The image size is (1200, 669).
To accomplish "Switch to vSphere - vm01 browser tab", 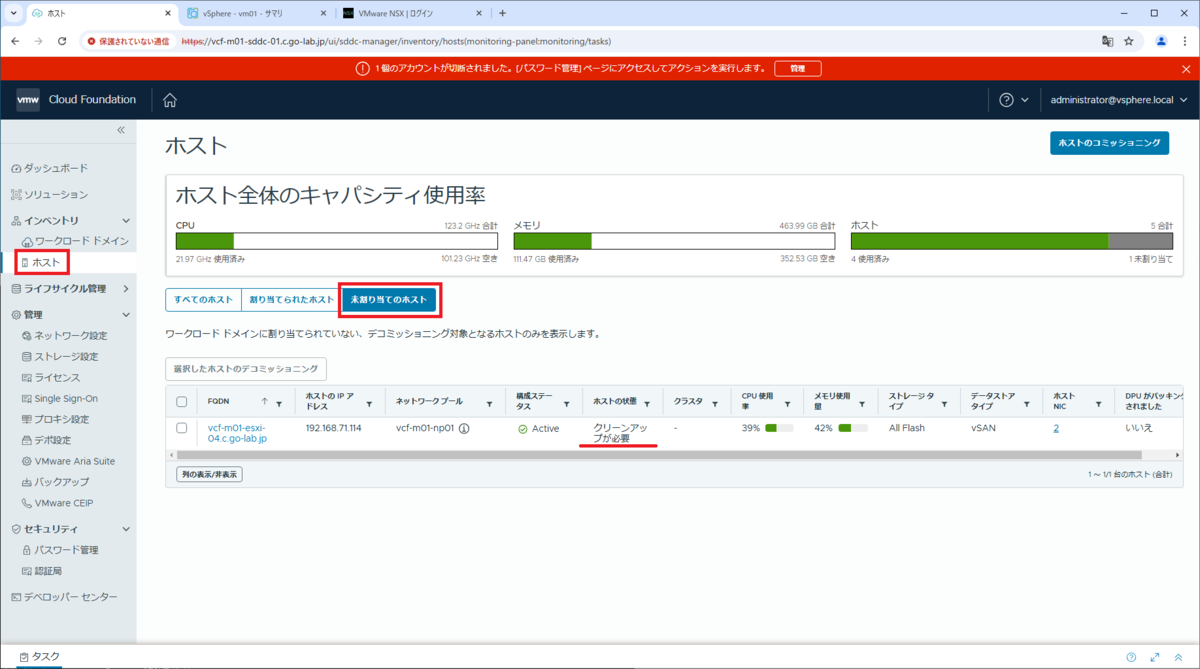I will click(x=257, y=13).
